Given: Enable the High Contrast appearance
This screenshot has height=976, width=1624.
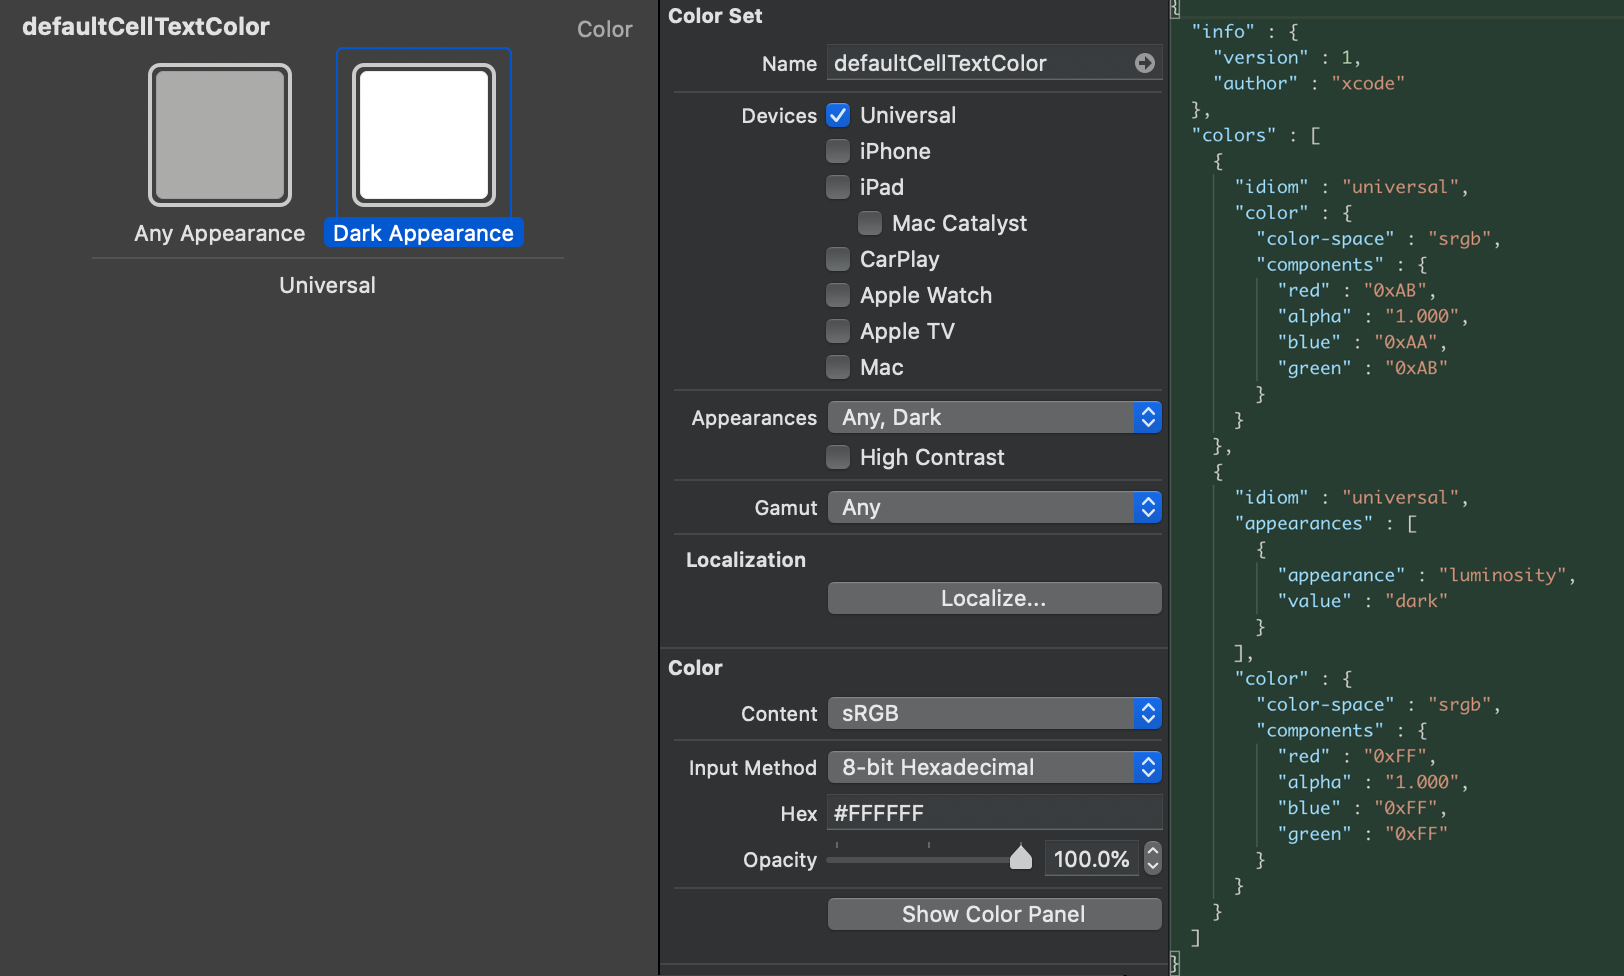Looking at the screenshot, I should (838, 457).
